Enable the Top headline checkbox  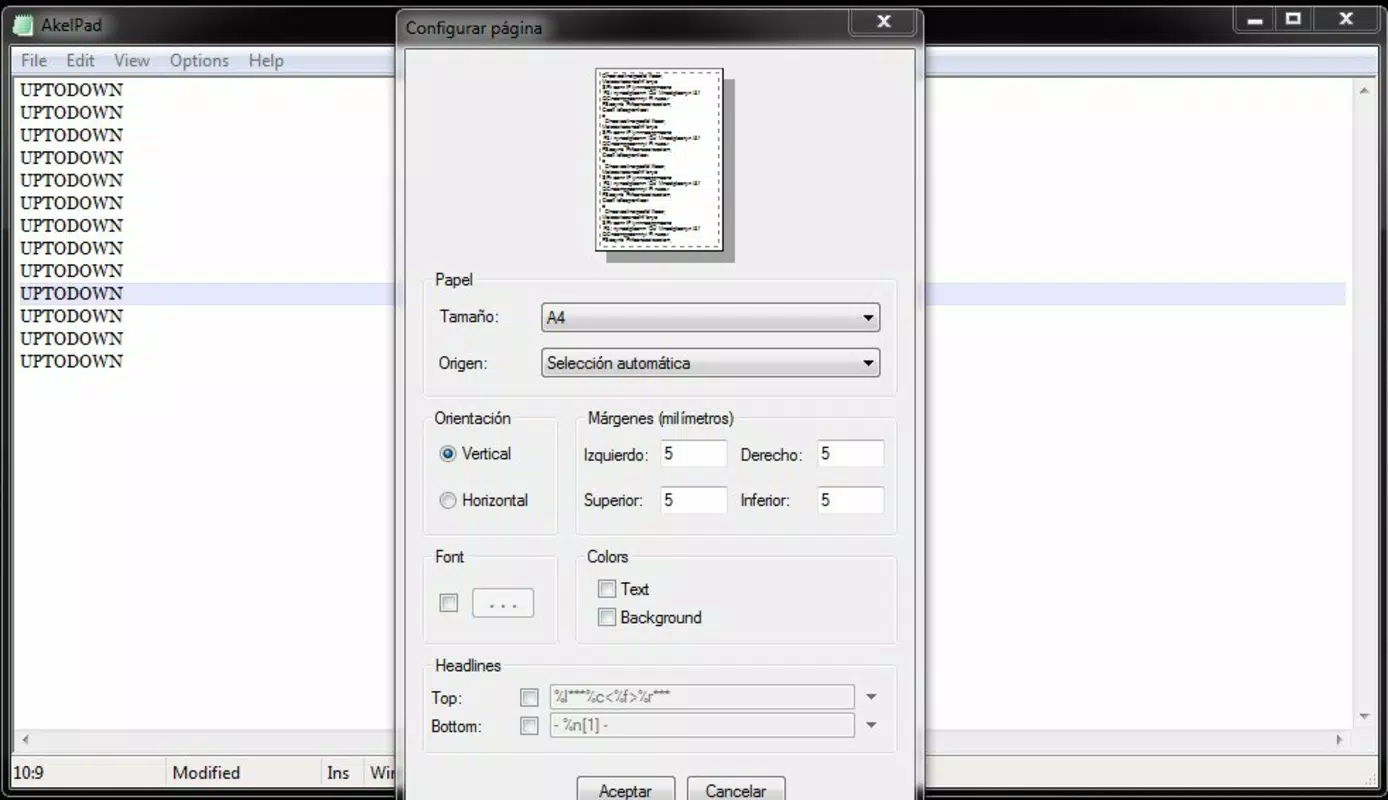[529, 697]
